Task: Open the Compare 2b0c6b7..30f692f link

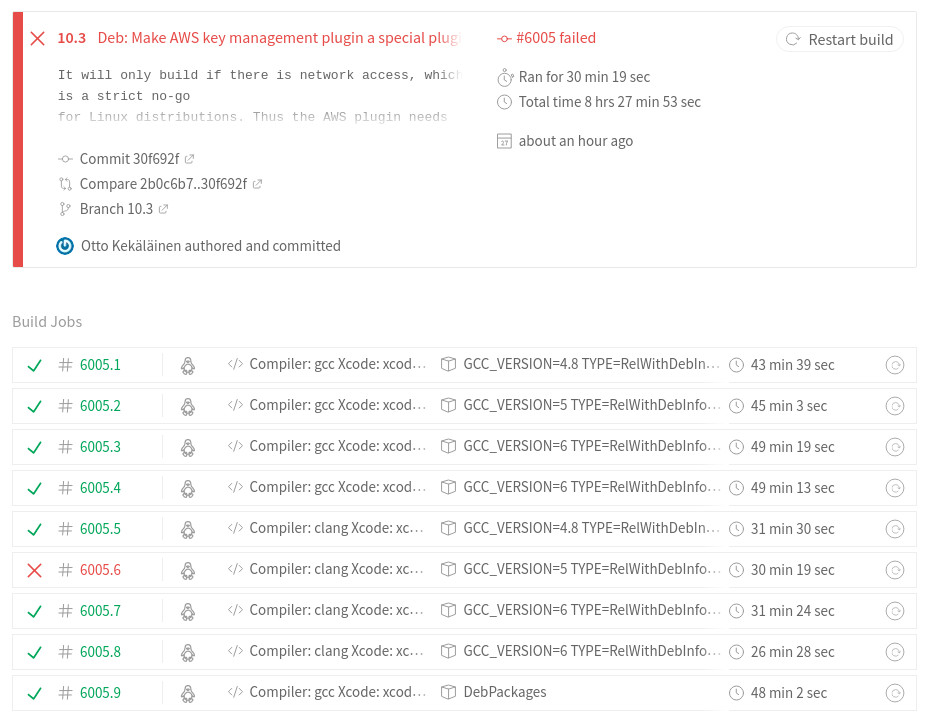Action: pos(163,184)
